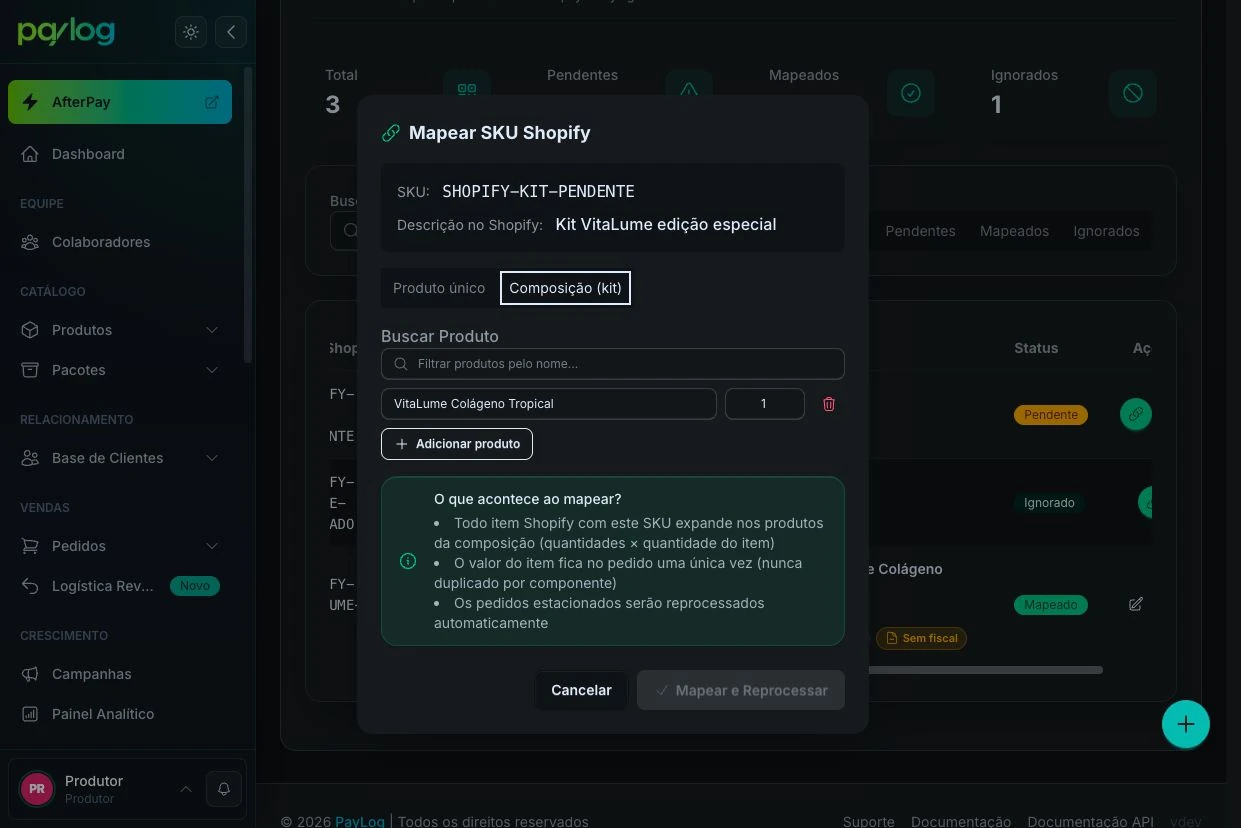
Task: Click the Ignorado status badge
Action: tap(1049, 502)
